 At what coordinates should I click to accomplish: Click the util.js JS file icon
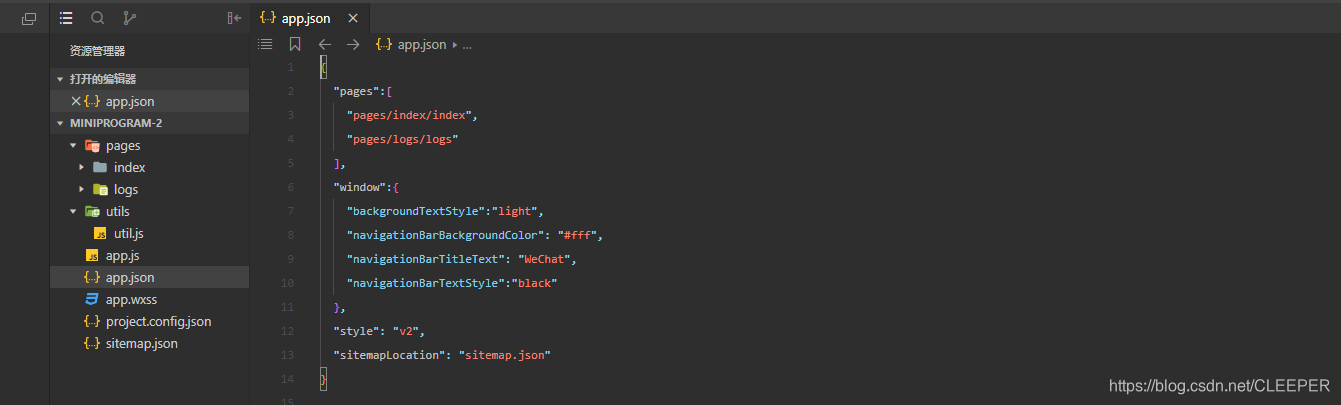[100, 233]
